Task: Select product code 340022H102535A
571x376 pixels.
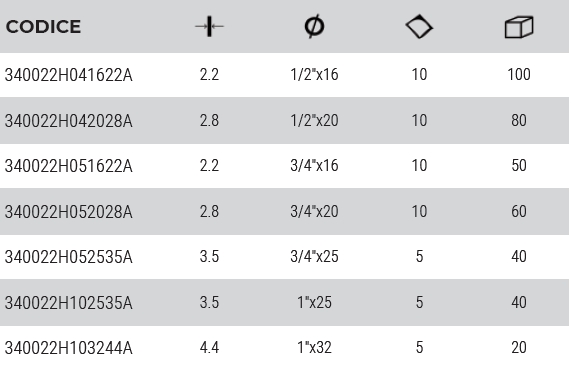Action: [x=68, y=302]
